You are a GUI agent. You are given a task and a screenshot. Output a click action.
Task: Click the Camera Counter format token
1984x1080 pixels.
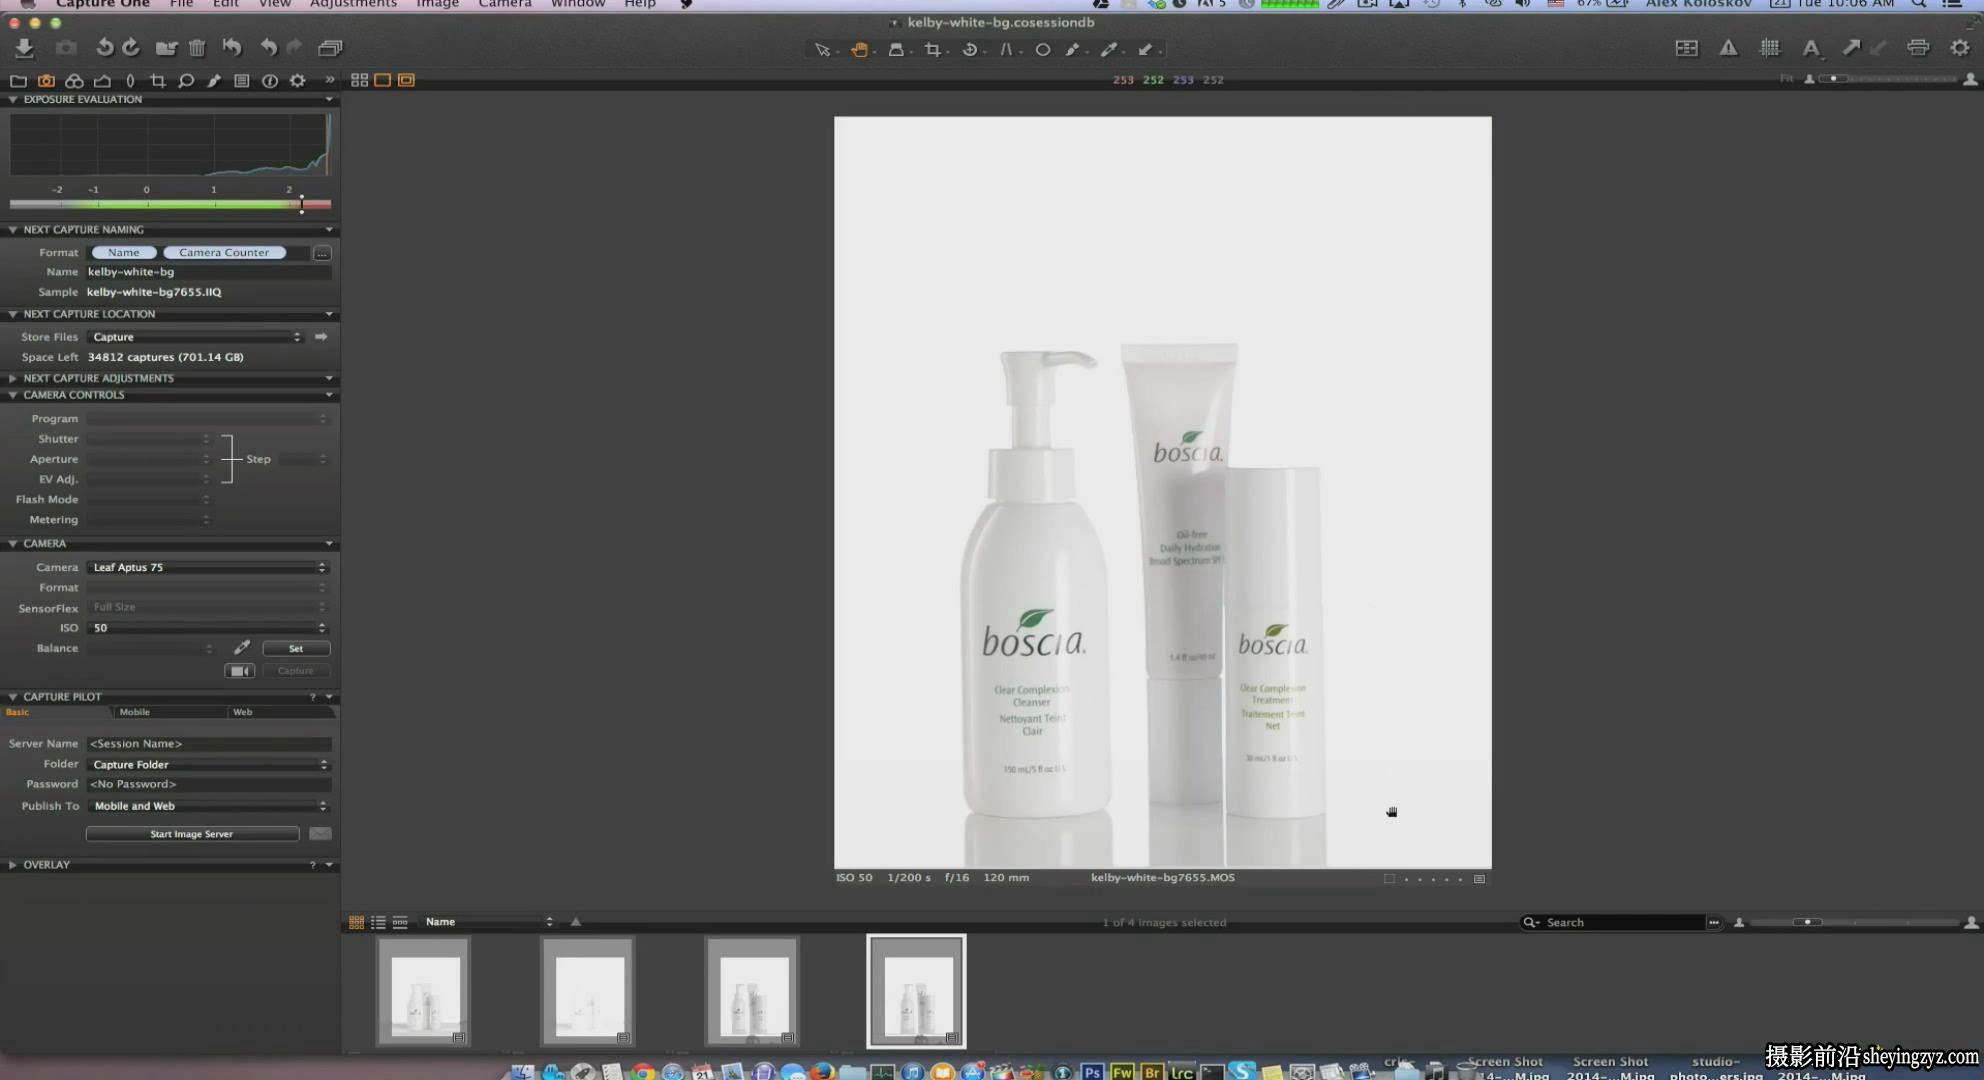tap(224, 253)
